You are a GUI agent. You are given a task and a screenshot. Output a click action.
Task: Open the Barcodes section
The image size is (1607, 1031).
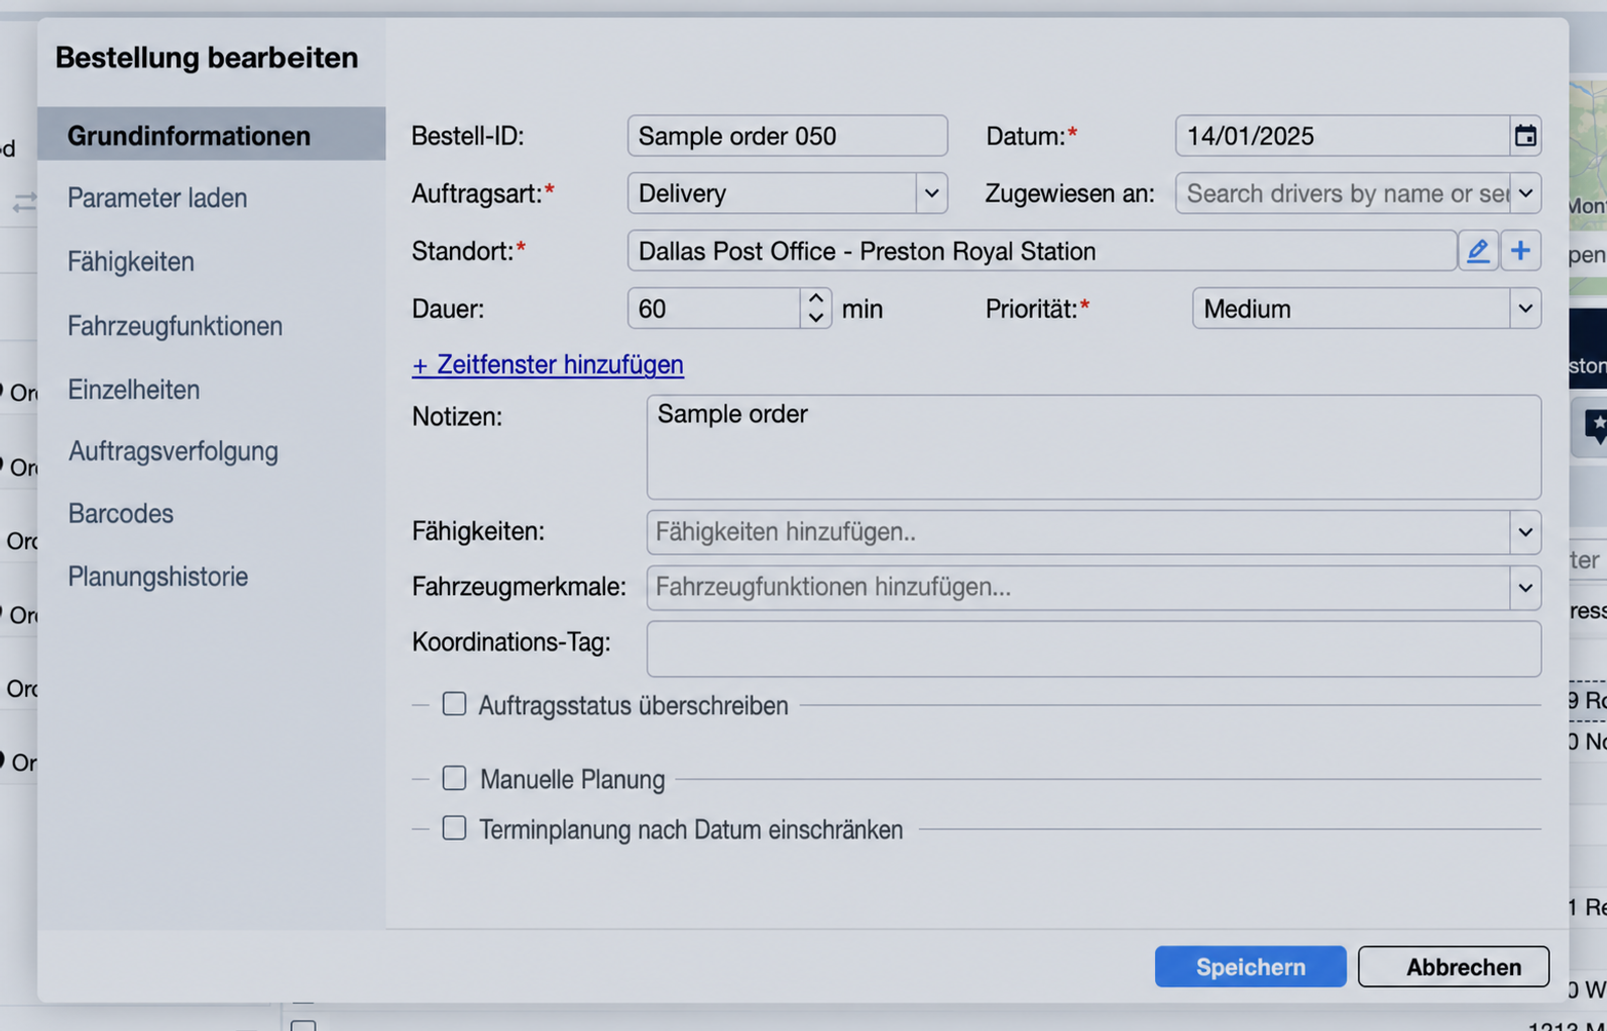click(x=121, y=514)
